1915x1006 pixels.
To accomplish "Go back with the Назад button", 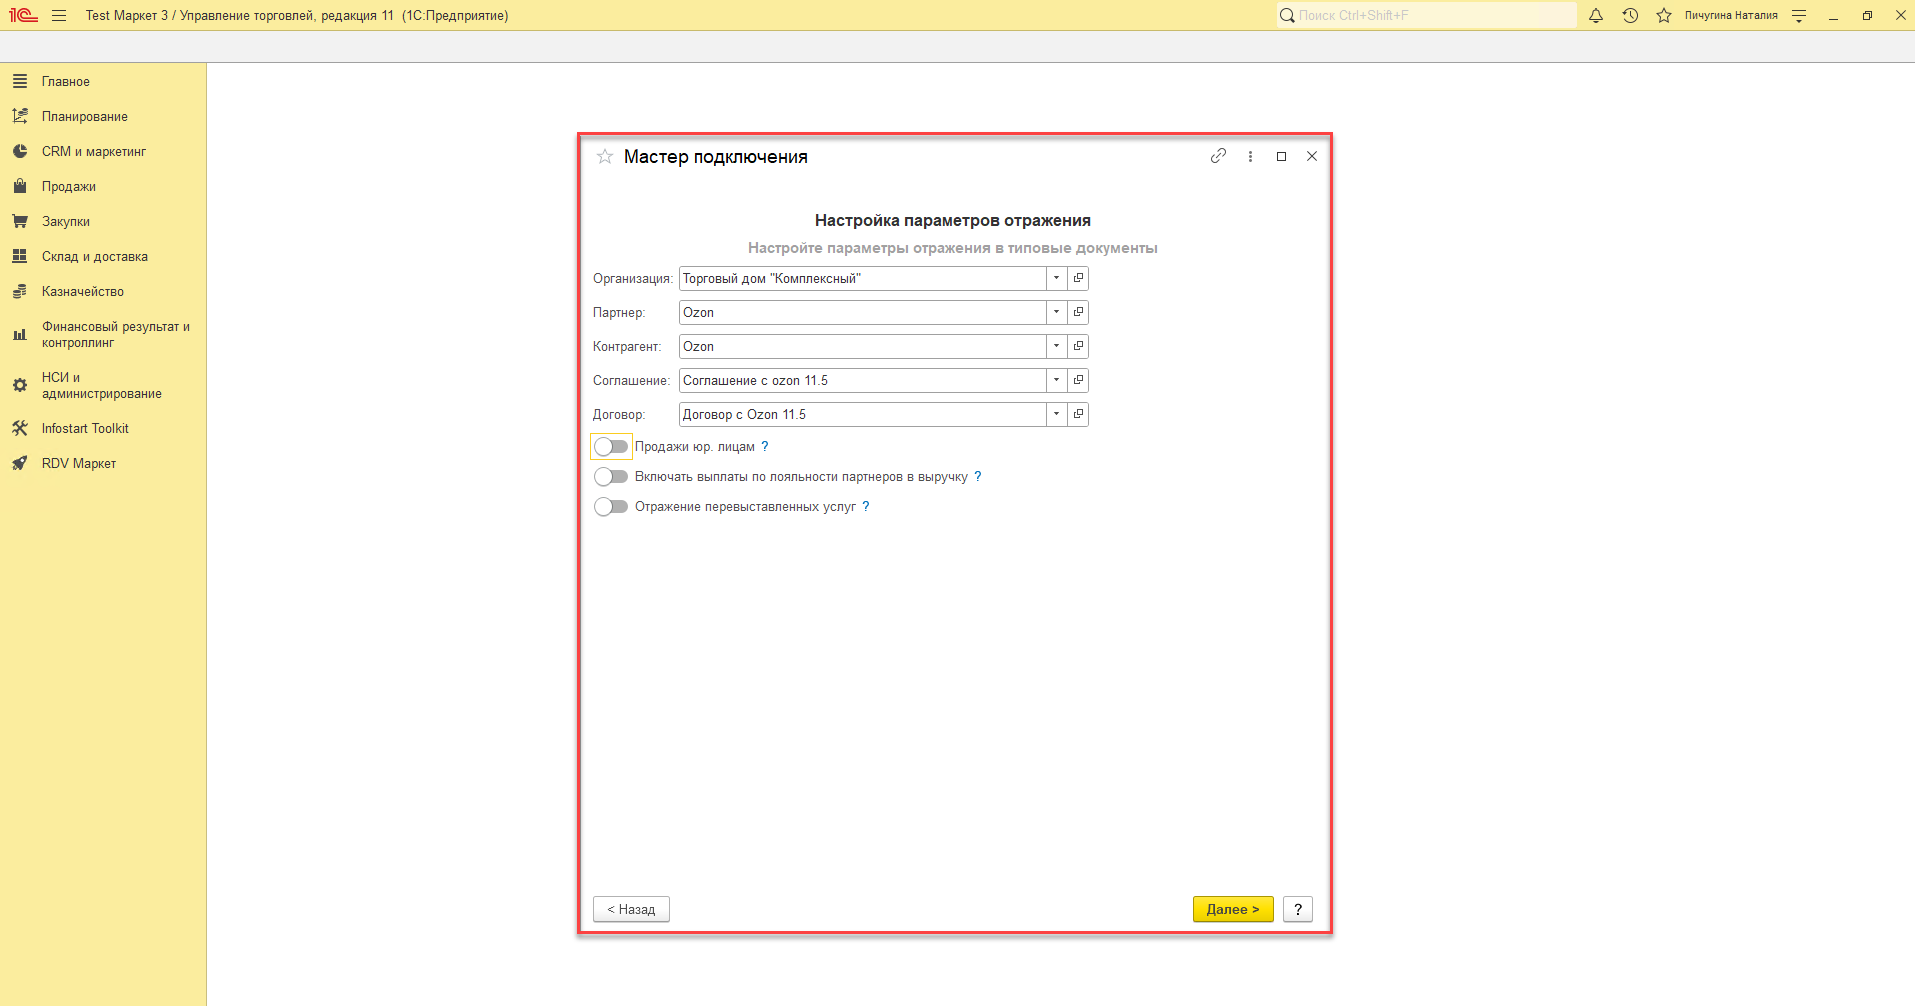I will pos(631,909).
